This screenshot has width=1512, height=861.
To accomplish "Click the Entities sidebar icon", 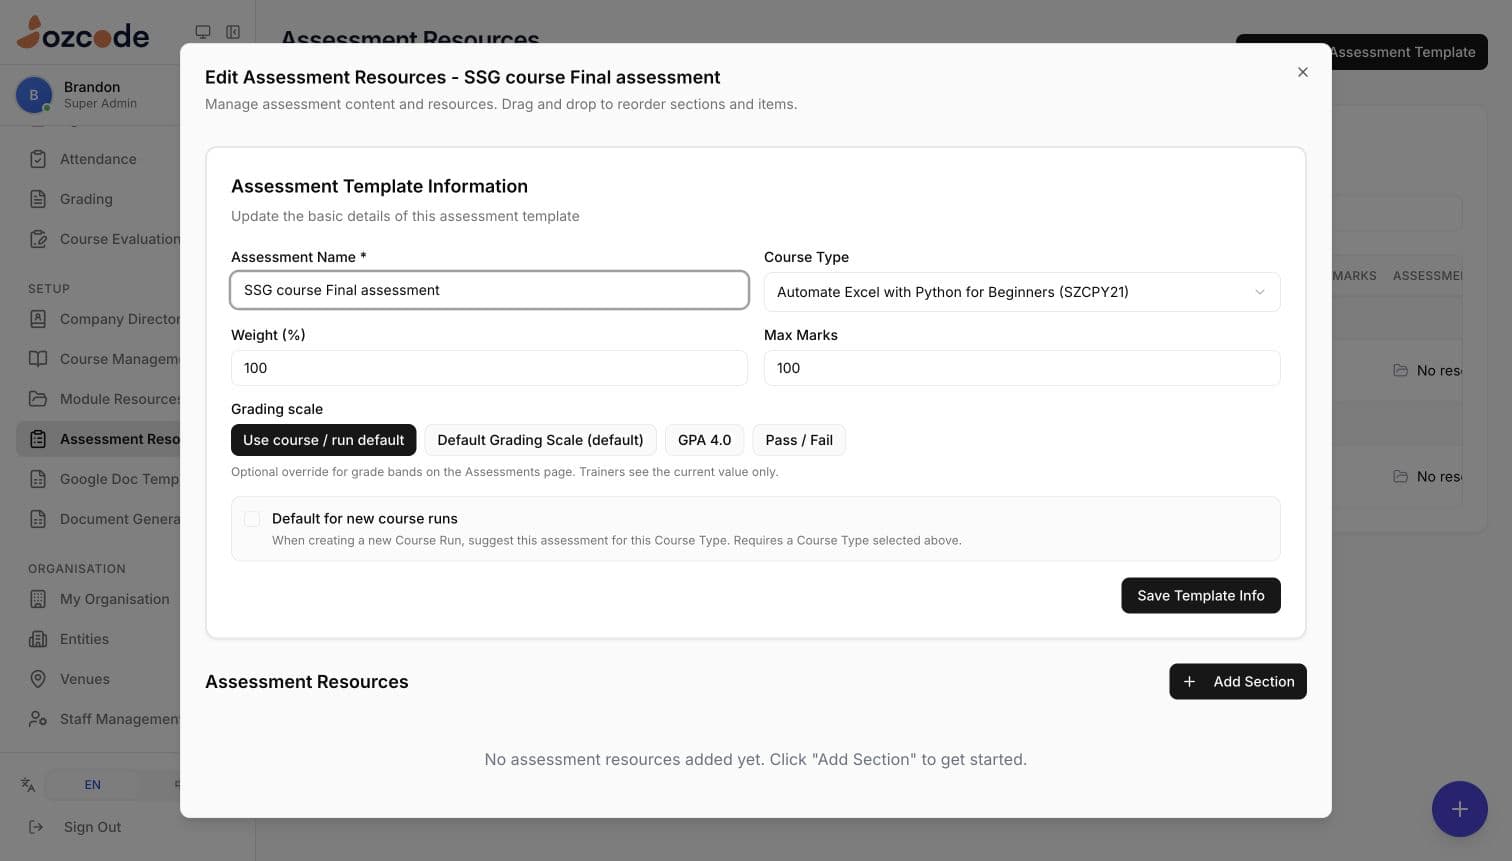I will (38, 639).
